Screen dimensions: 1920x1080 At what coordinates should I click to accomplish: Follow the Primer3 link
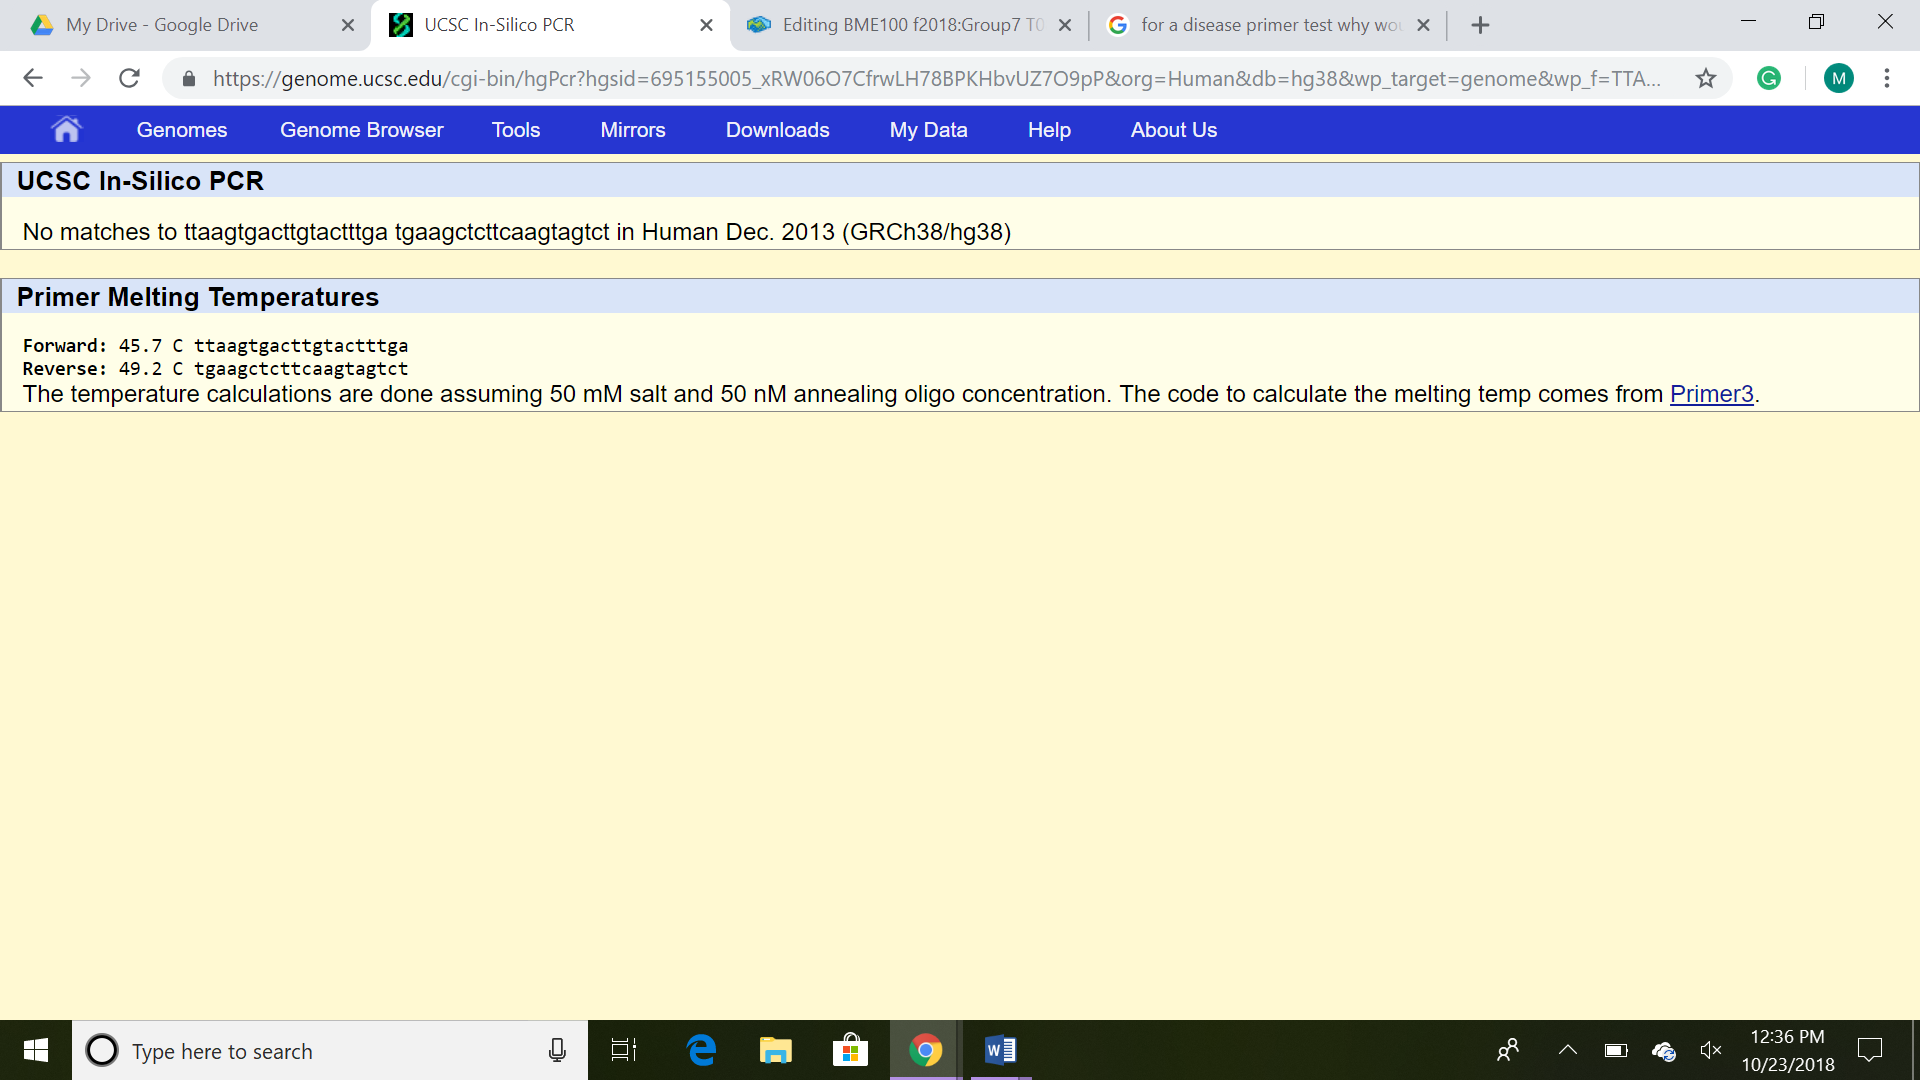coord(1711,394)
